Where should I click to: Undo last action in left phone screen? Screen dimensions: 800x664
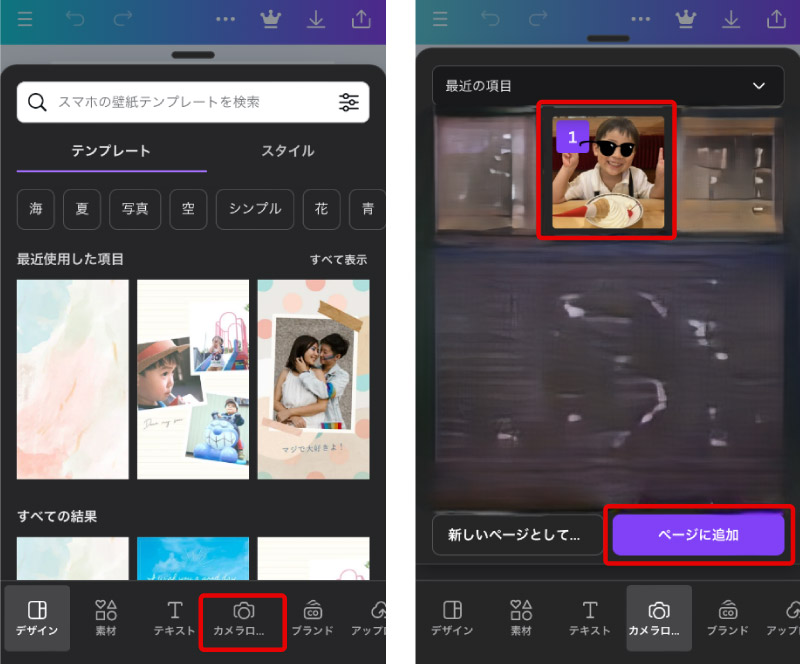tap(74, 19)
